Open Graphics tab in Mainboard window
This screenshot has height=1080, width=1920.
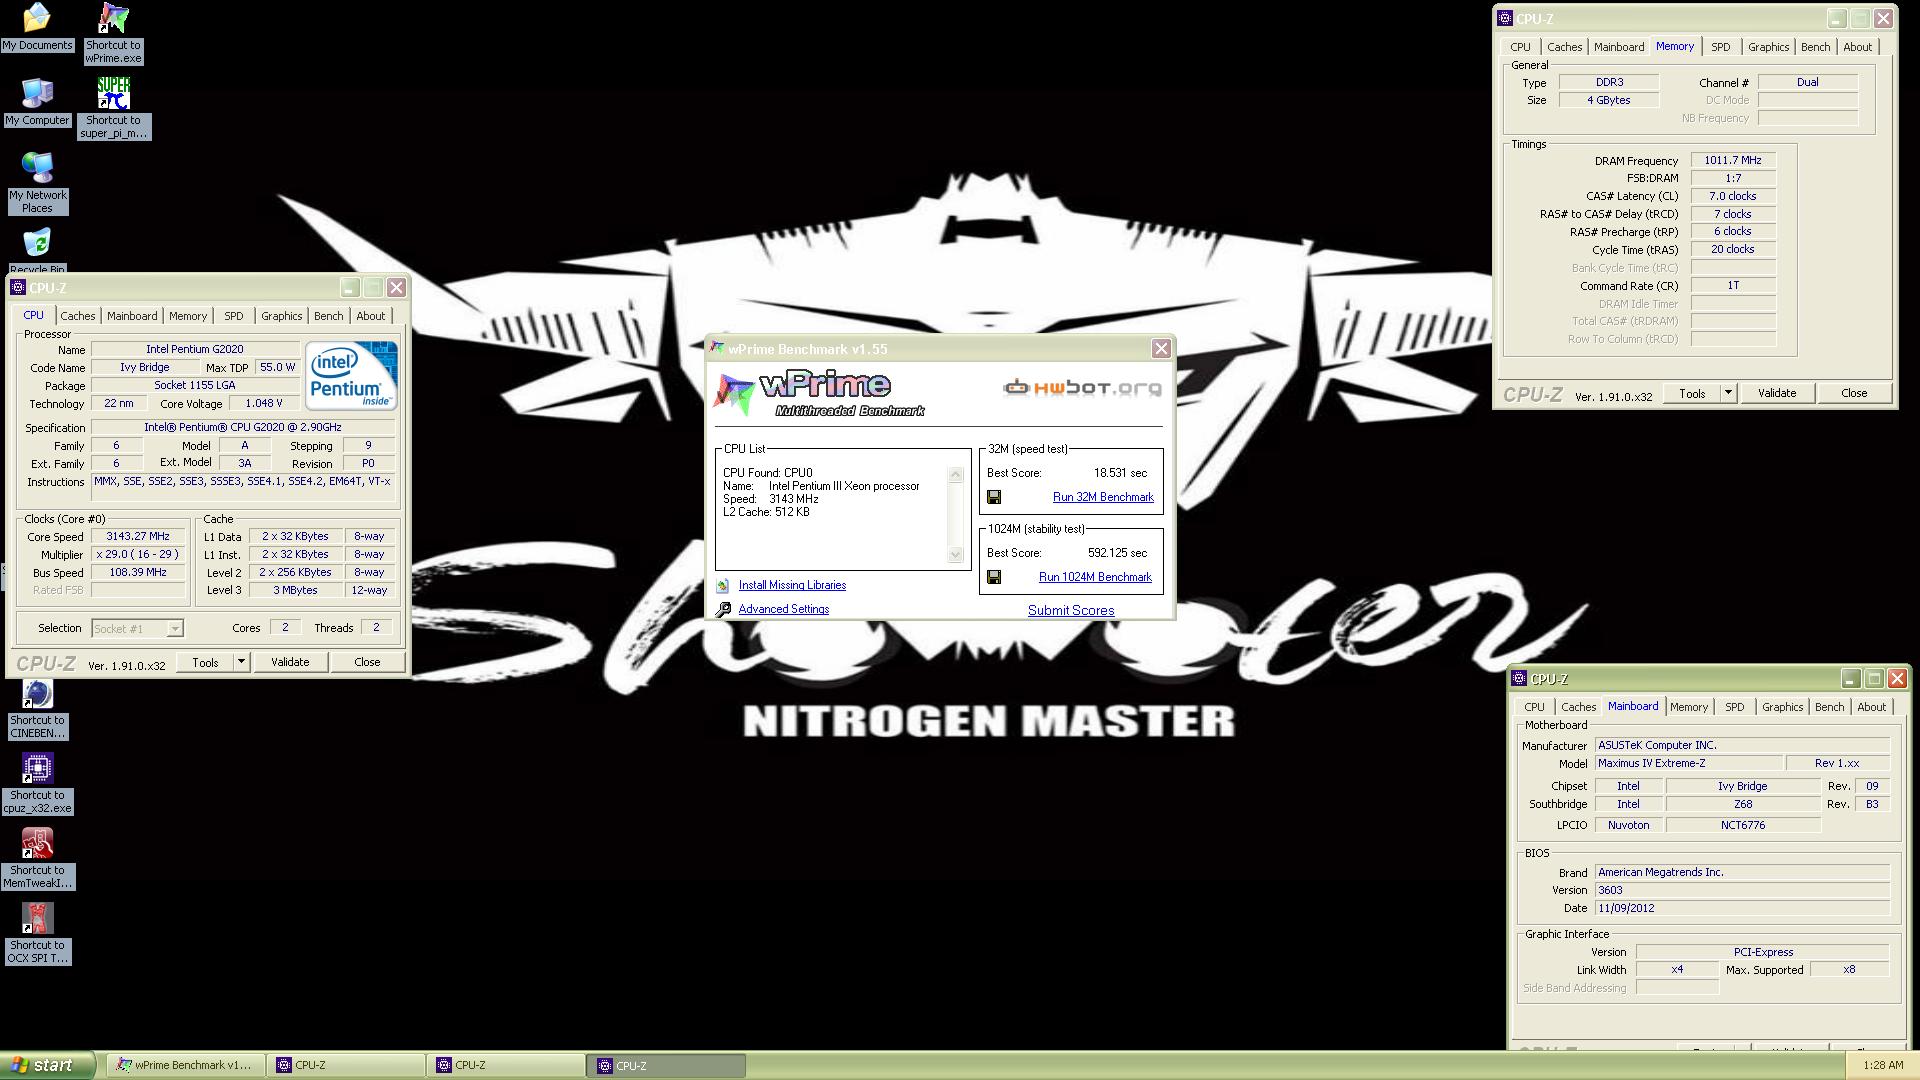coord(1783,707)
